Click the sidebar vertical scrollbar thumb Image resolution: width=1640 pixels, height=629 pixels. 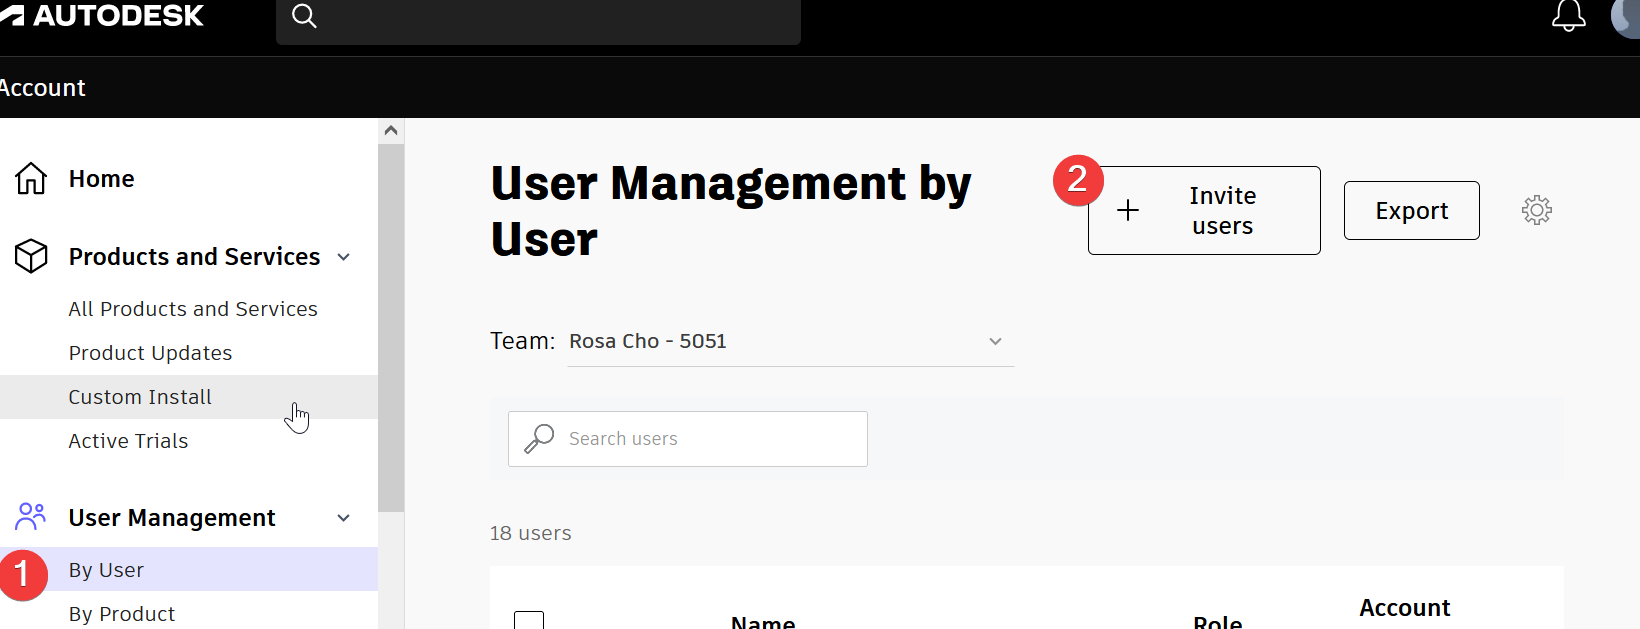[391, 328]
